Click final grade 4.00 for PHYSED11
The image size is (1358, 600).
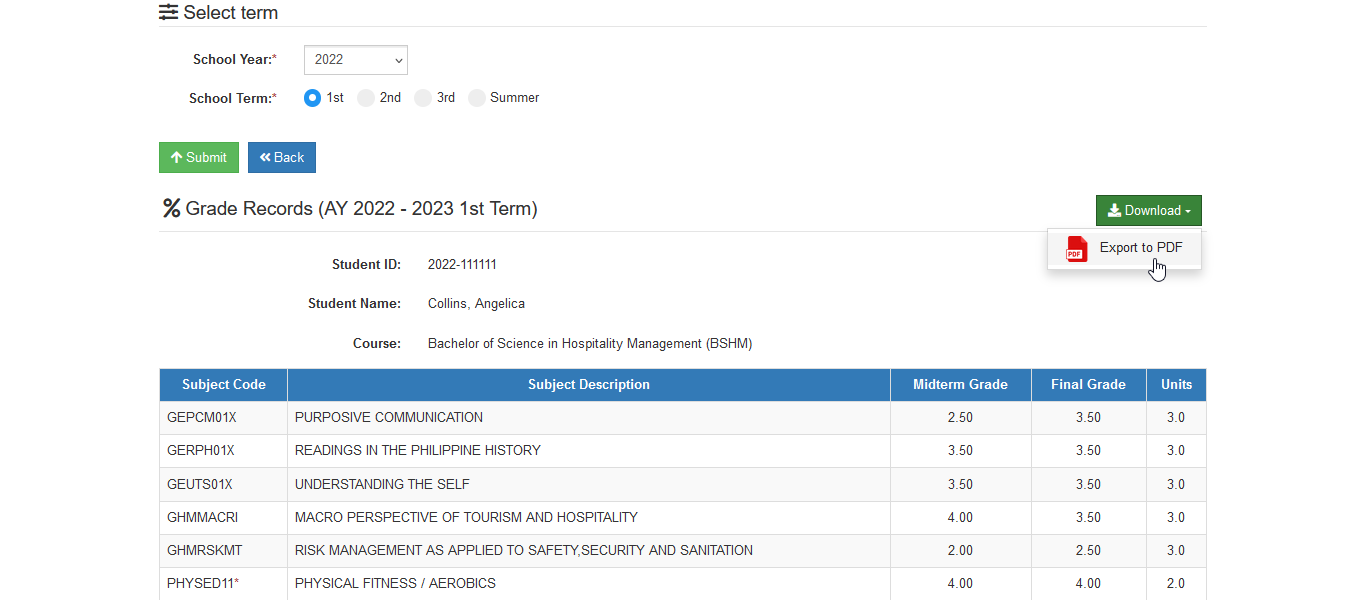point(1088,584)
